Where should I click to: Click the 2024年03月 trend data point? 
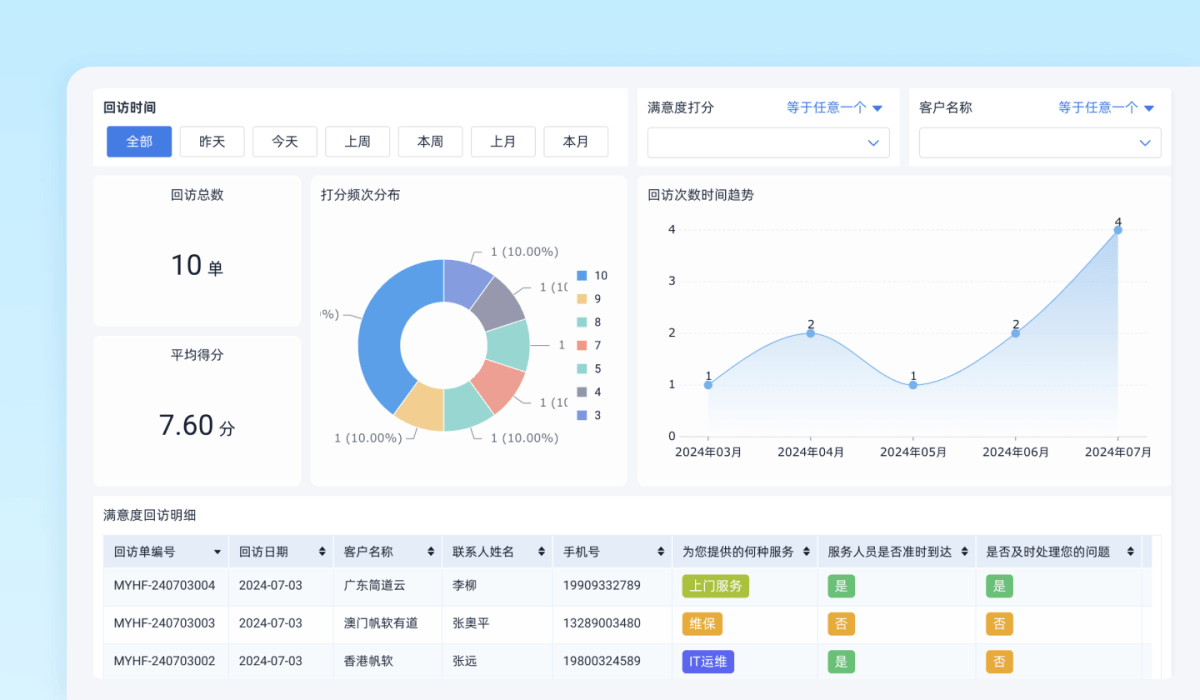(x=708, y=385)
